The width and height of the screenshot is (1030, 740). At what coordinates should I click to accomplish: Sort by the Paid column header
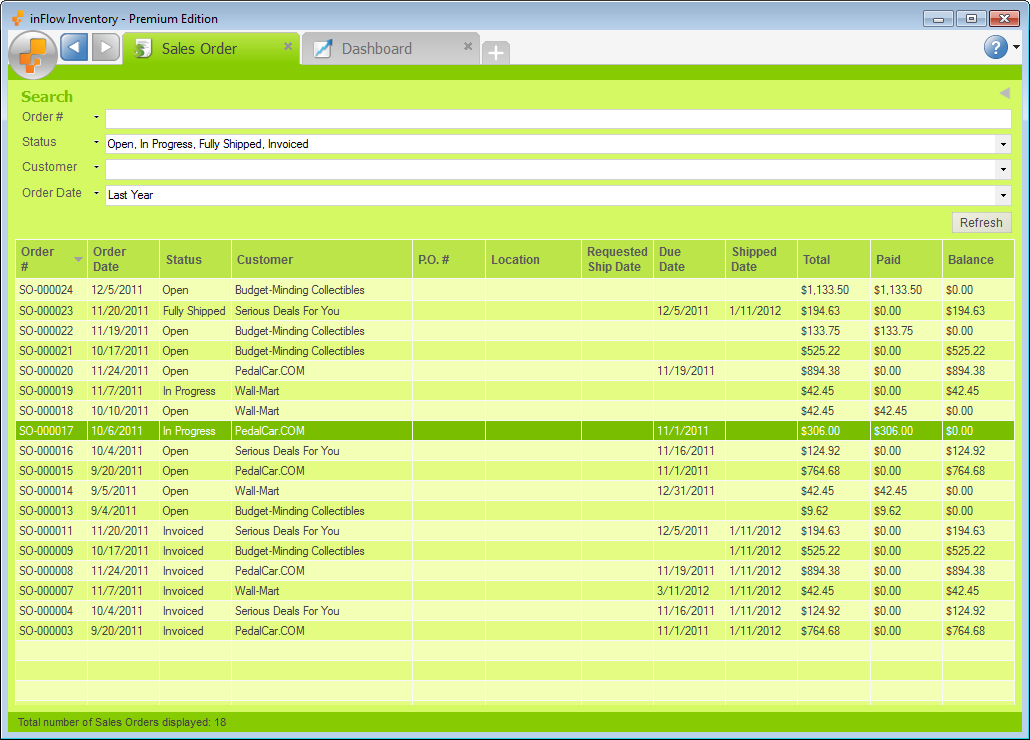pyautogui.click(x=907, y=259)
